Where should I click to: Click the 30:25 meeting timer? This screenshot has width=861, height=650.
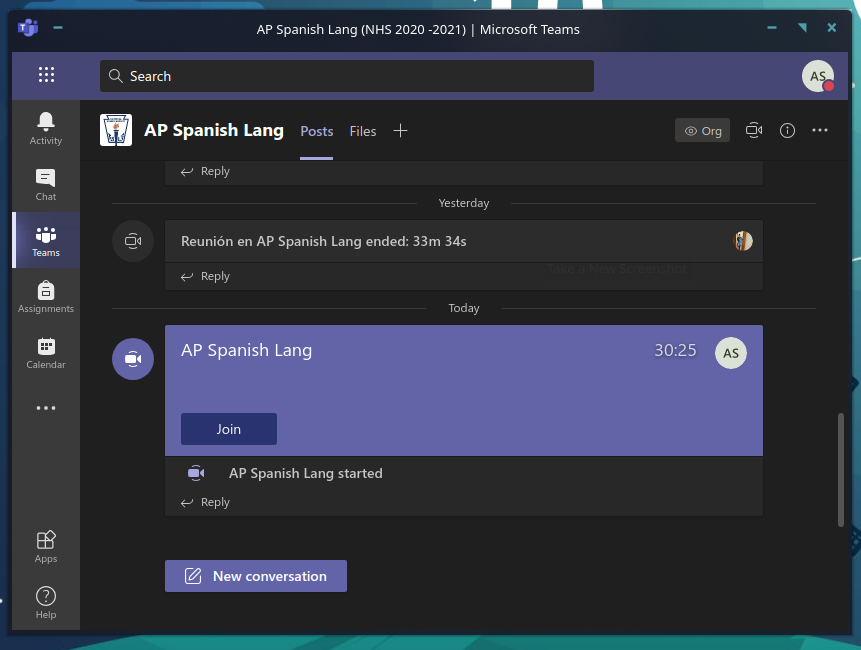click(675, 350)
